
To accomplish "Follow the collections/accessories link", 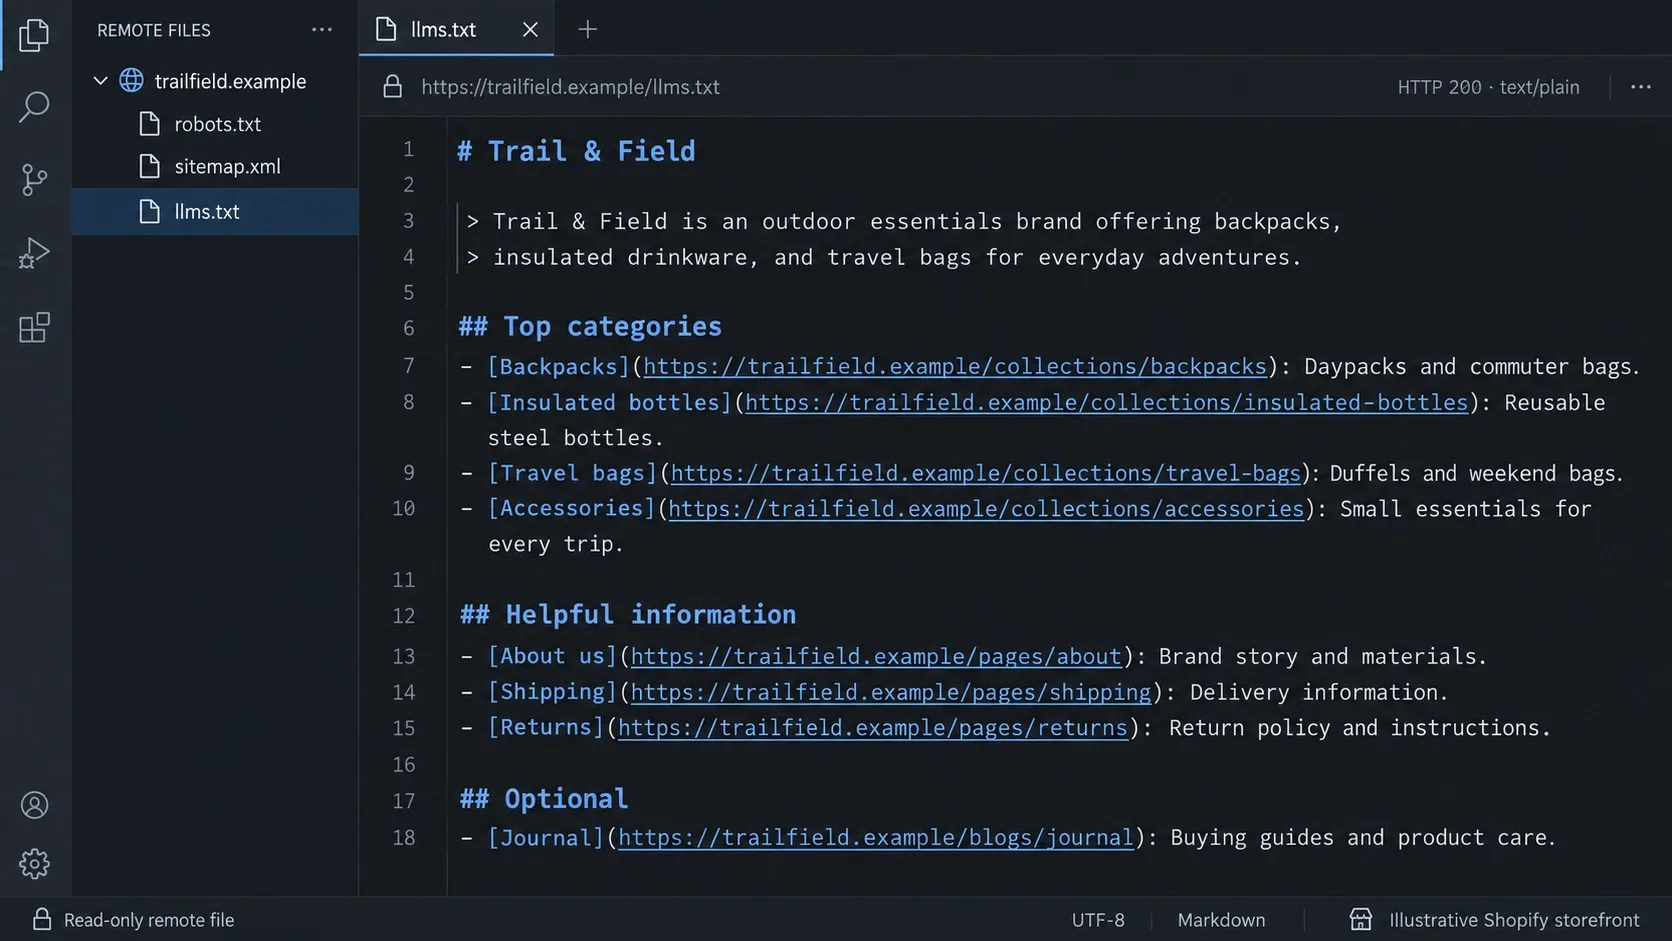I will (x=986, y=509).
